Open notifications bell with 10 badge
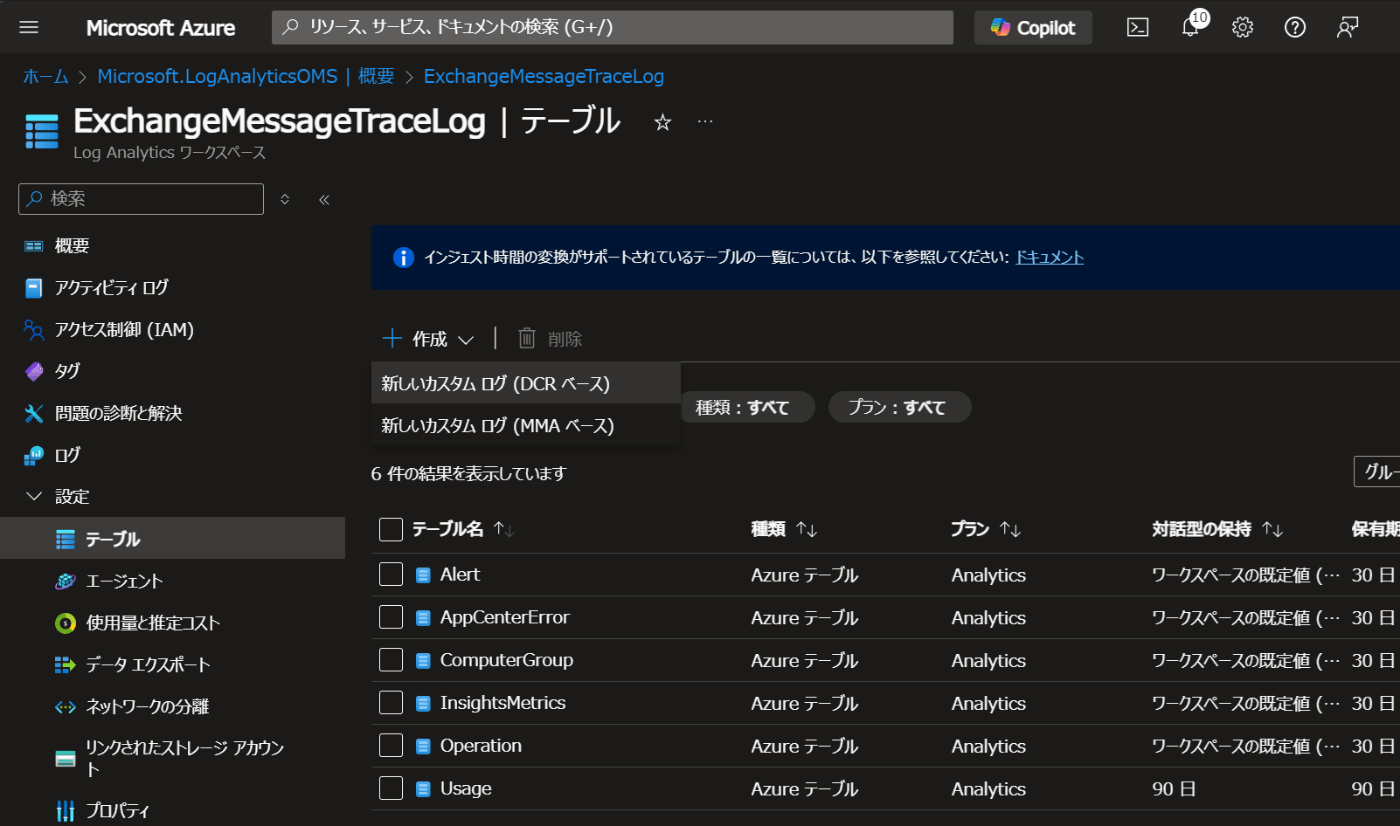The image size is (1400, 826). pyautogui.click(x=1191, y=26)
